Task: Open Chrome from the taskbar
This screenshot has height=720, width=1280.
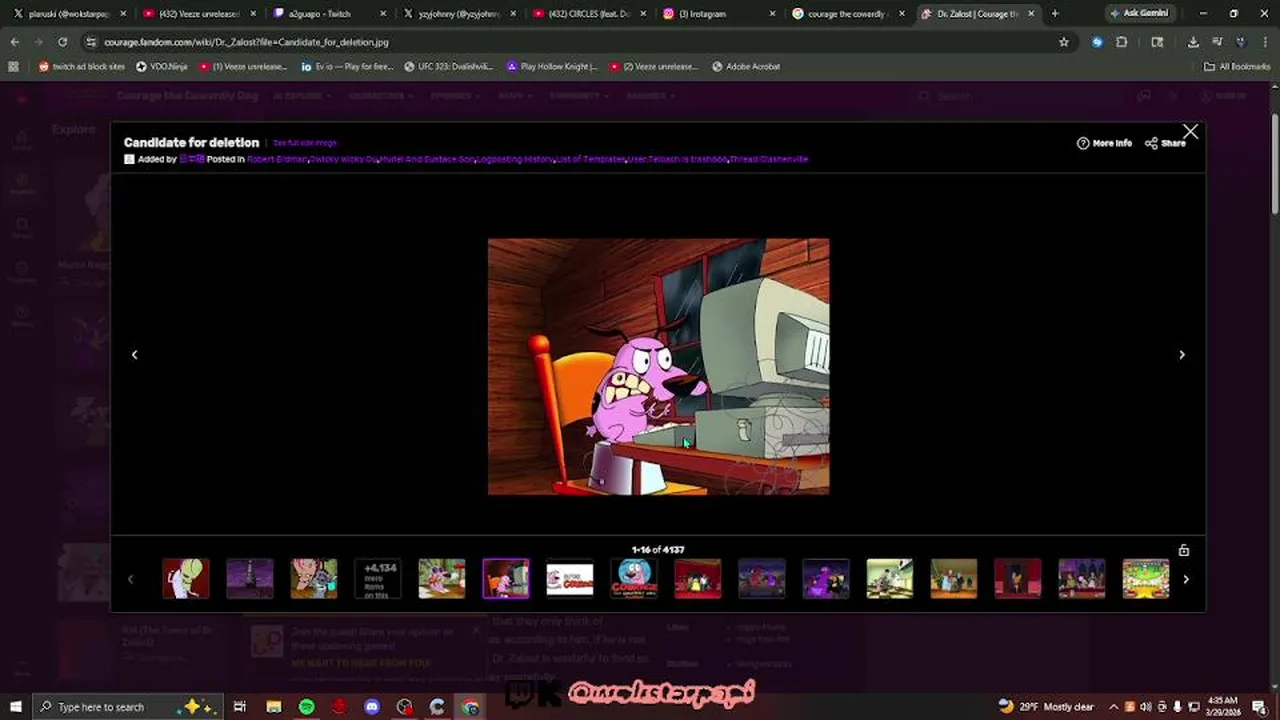Action: [470, 706]
